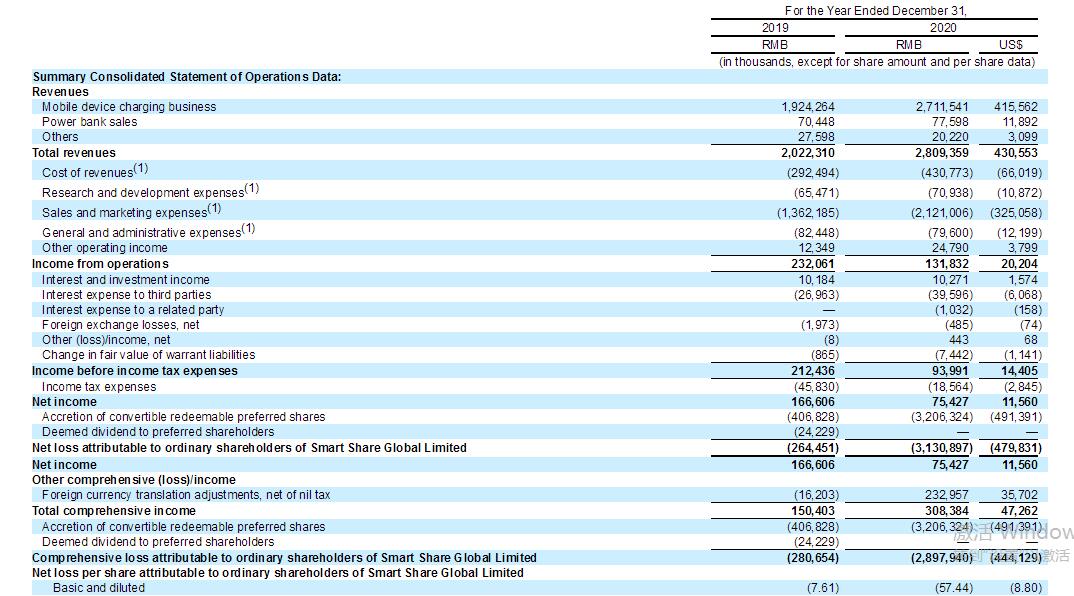The width and height of the screenshot is (1074, 596).
Task: Click the total 2,809,359
Action: coord(942,153)
